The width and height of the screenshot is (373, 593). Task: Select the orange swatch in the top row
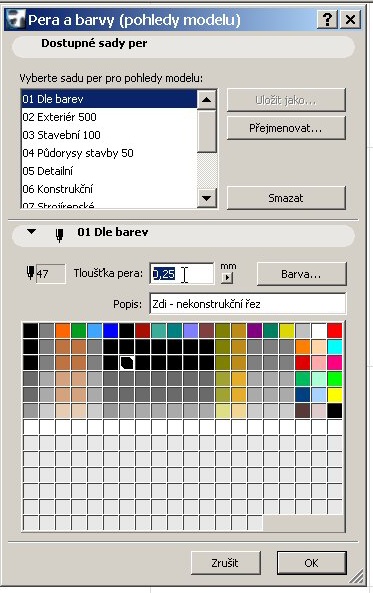[x=63, y=331]
